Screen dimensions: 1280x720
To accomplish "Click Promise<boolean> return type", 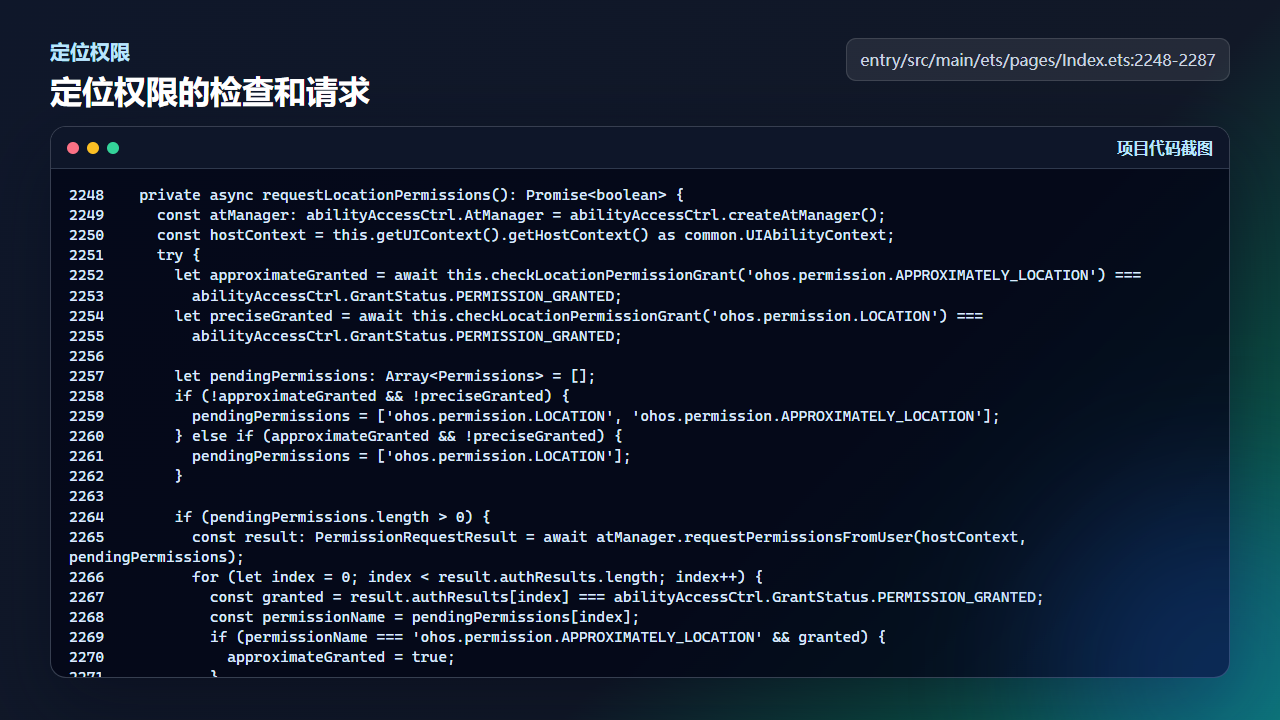I will pos(596,195).
